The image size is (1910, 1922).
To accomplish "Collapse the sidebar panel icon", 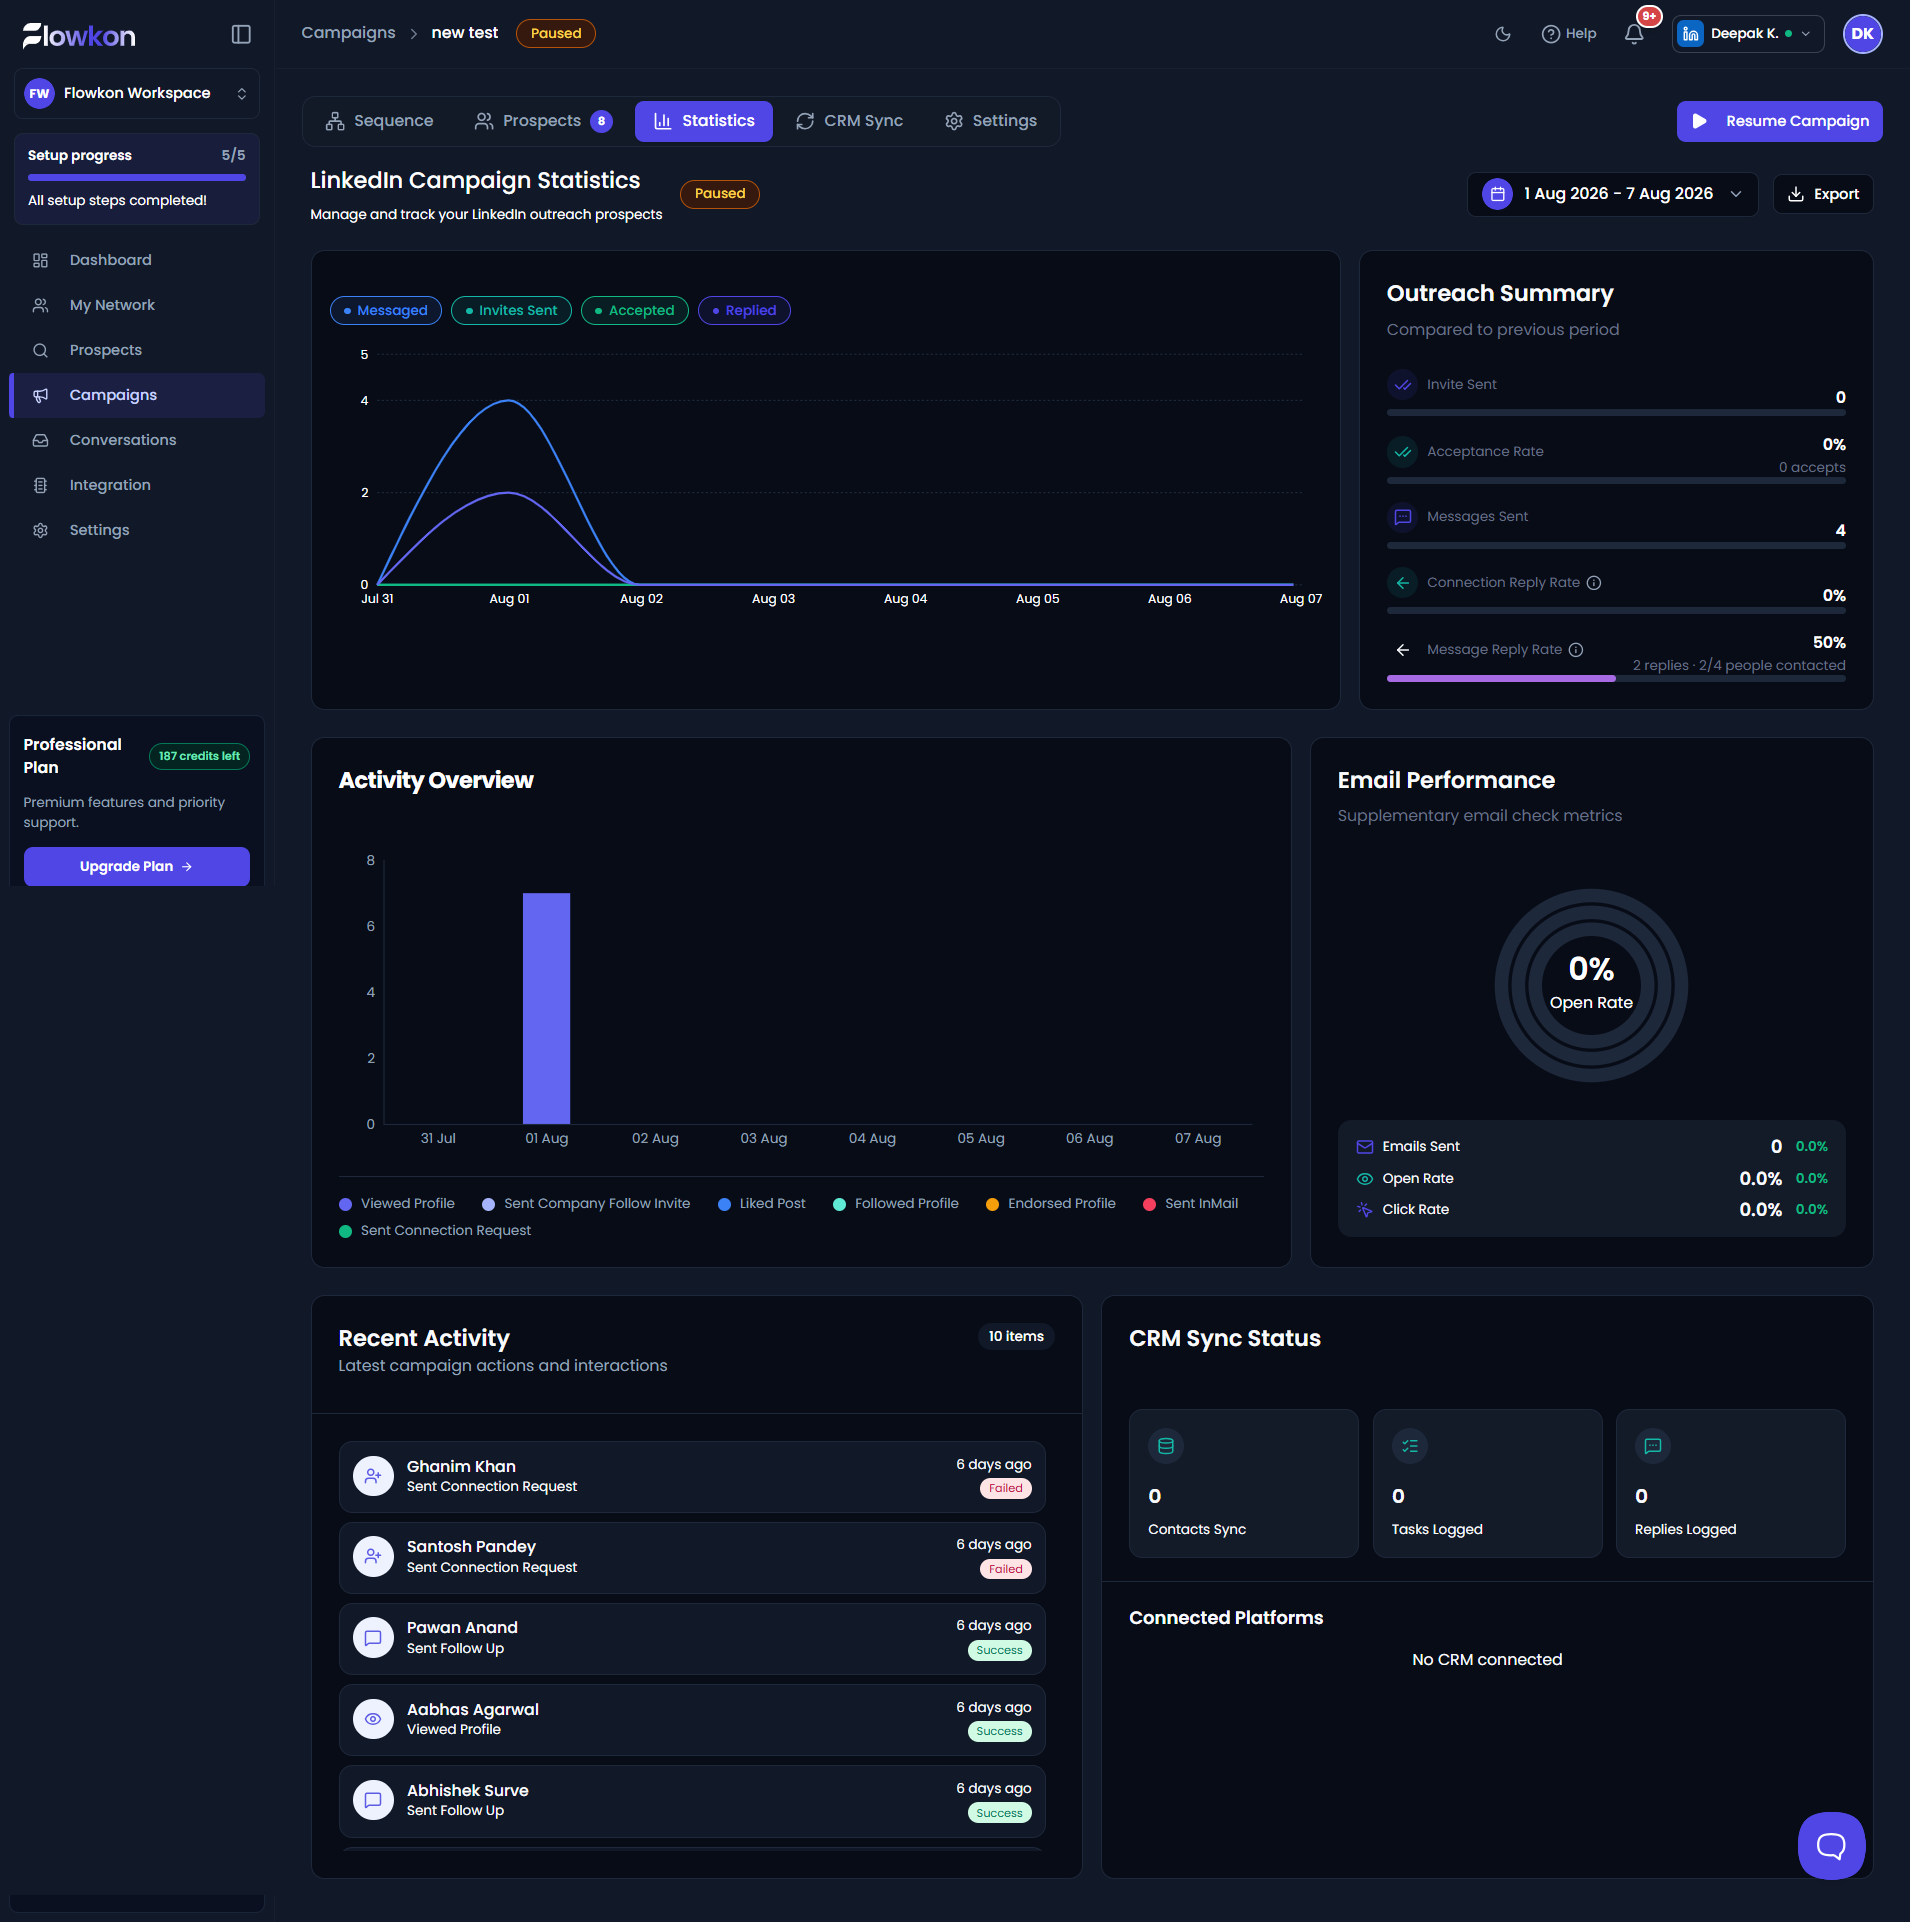I will tap(241, 35).
